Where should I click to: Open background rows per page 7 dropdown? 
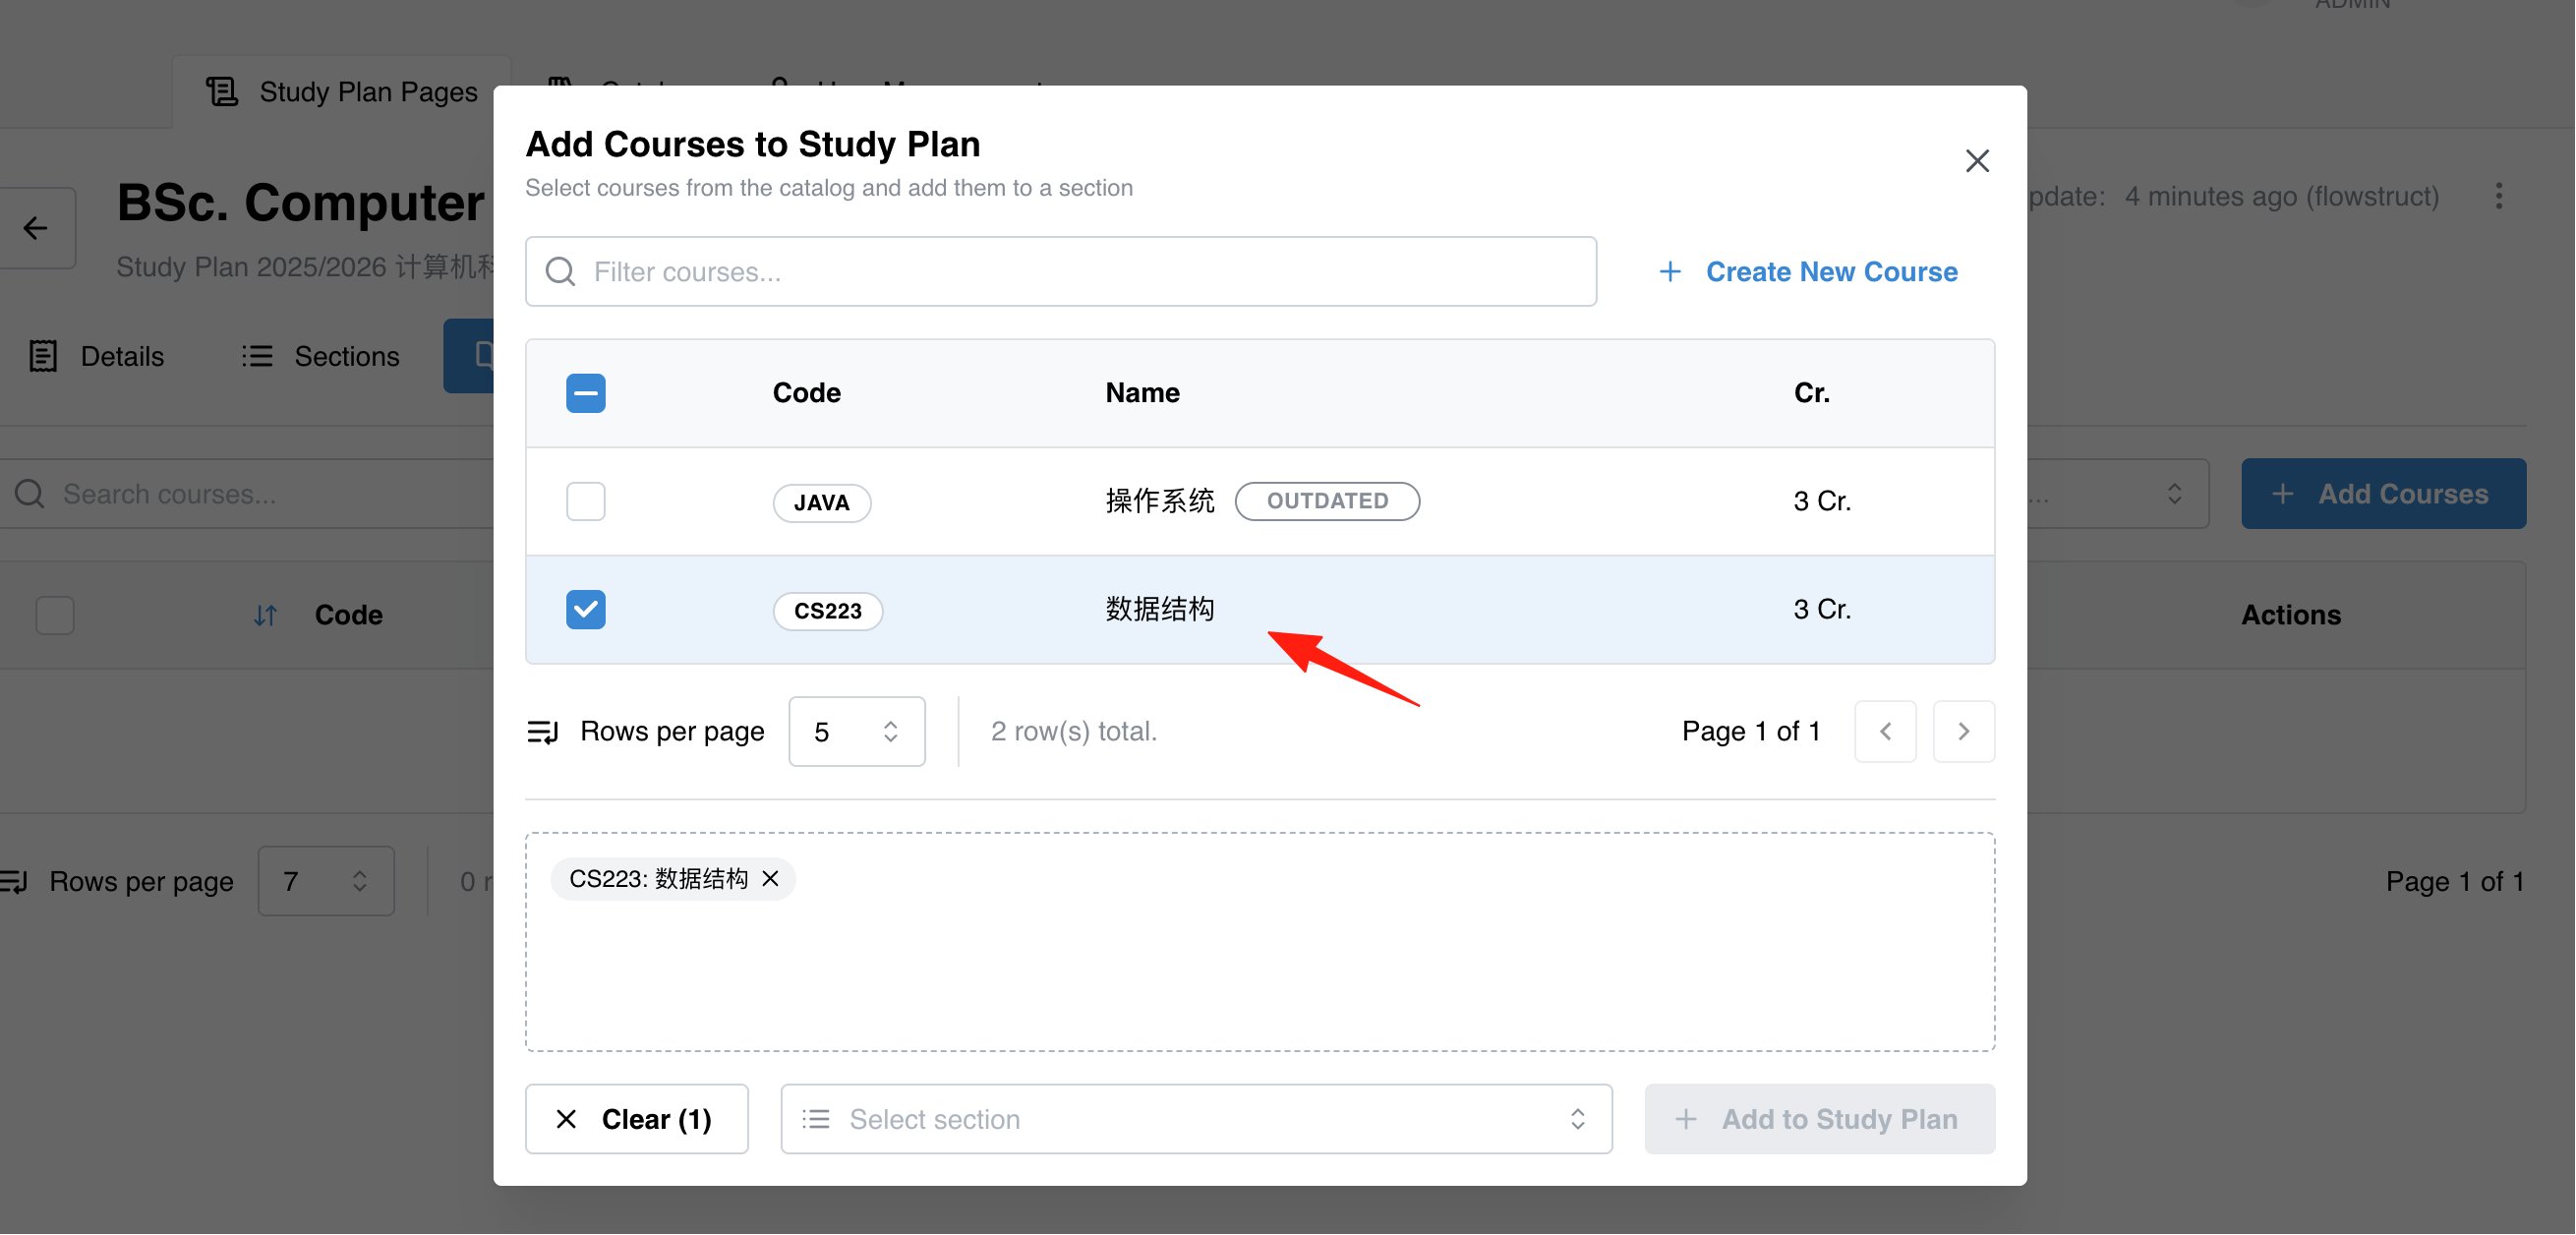click(x=326, y=881)
